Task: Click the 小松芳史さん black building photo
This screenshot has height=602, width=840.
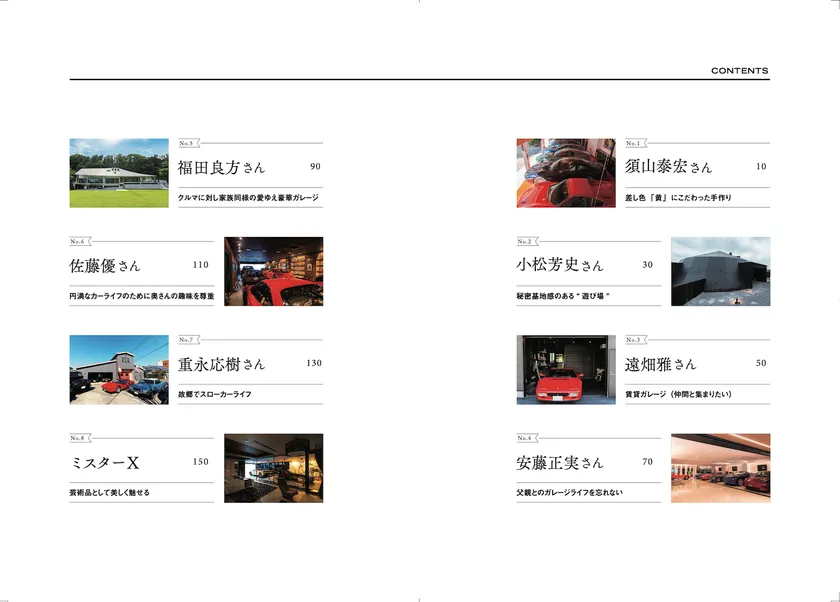Action: point(721,272)
